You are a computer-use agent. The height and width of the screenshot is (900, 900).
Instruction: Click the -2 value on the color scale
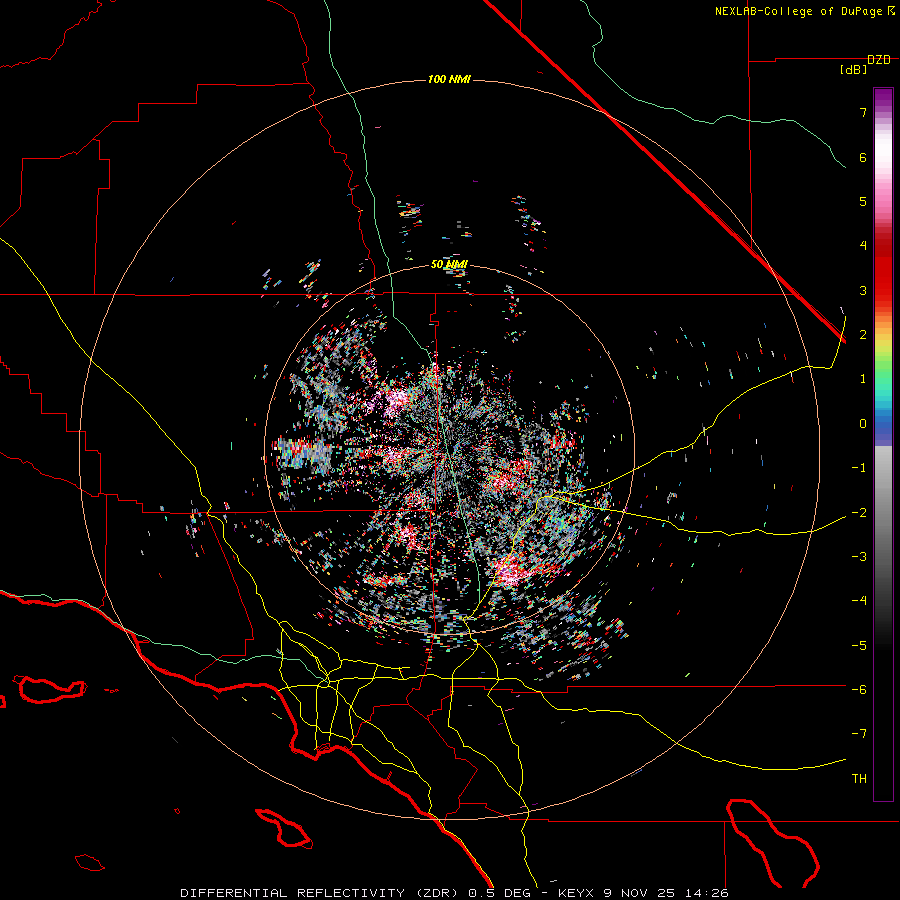pyautogui.click(x=859, y=513)
